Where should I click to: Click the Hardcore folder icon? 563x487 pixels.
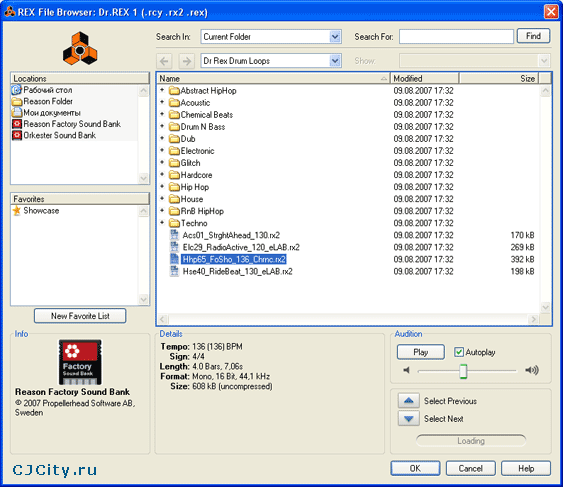(174, 175)
